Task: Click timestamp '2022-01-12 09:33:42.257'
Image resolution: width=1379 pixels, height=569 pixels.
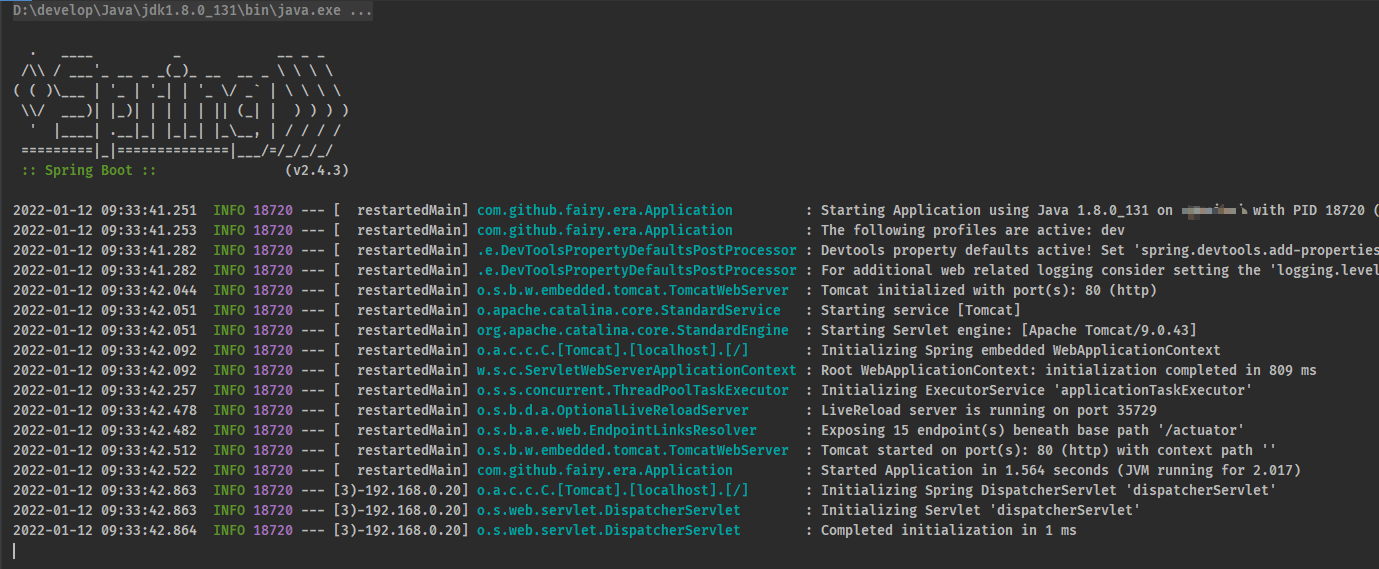Action: [x=105, y=390]
